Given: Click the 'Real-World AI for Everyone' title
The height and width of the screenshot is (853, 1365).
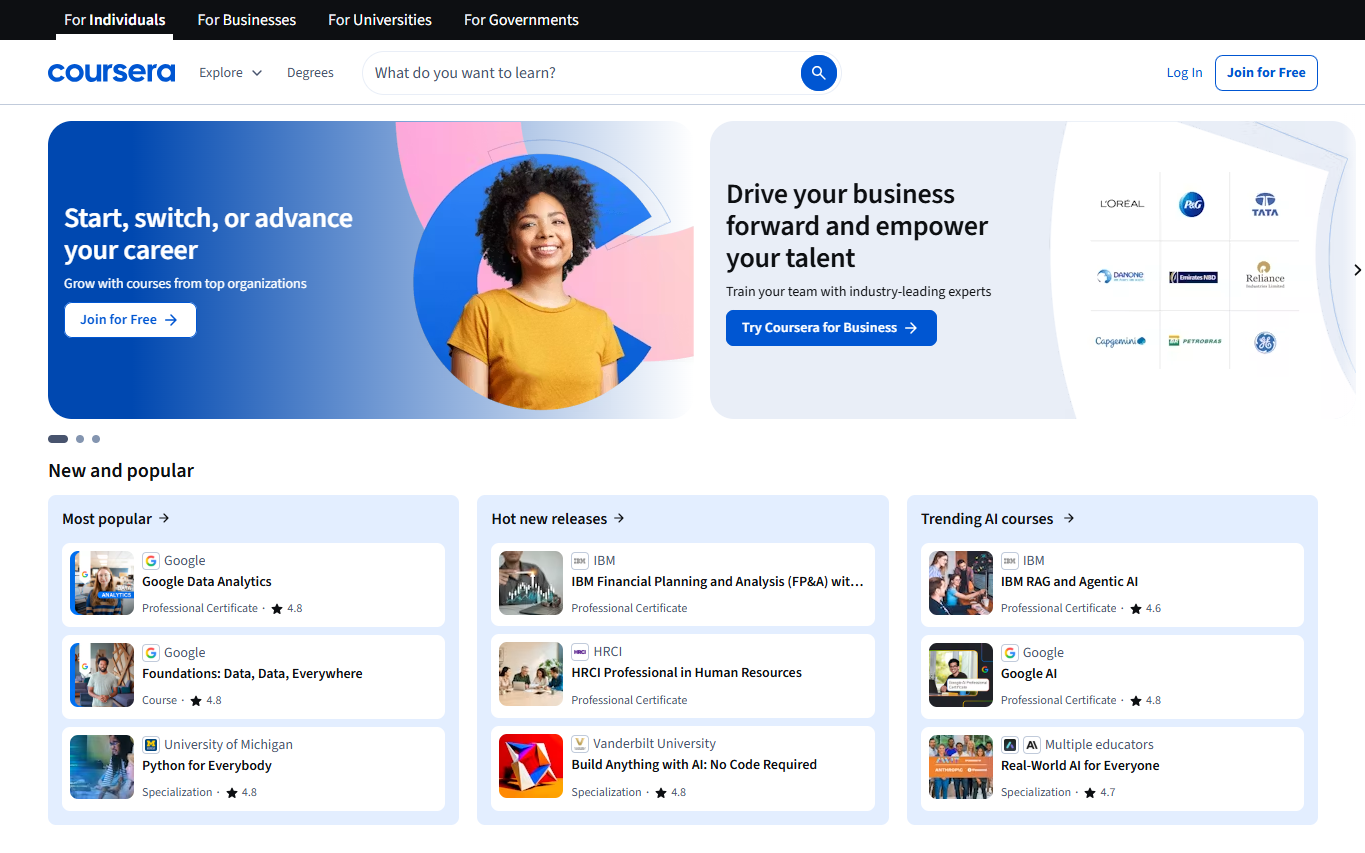Looking at the screenshot, I should [1080, 766].
